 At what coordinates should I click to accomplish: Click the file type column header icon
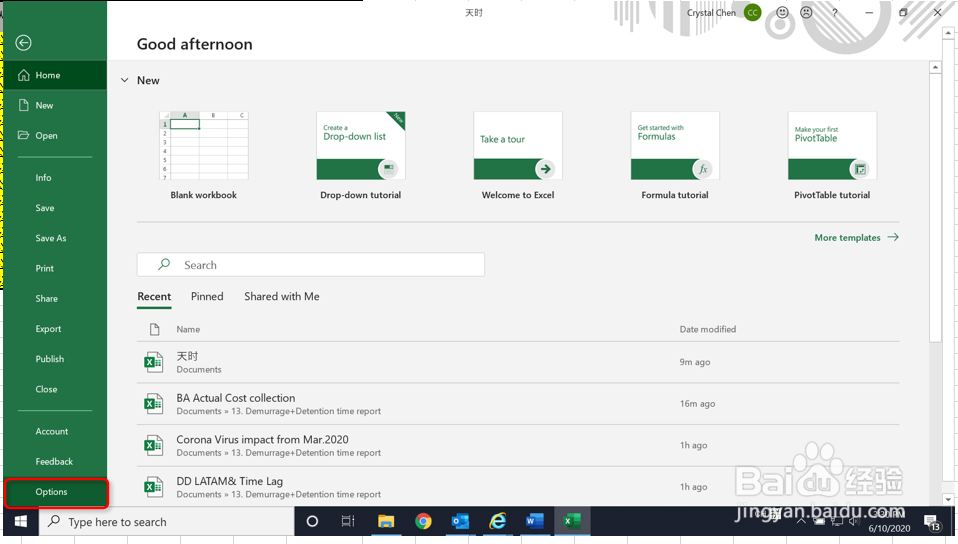coord(155,329)
